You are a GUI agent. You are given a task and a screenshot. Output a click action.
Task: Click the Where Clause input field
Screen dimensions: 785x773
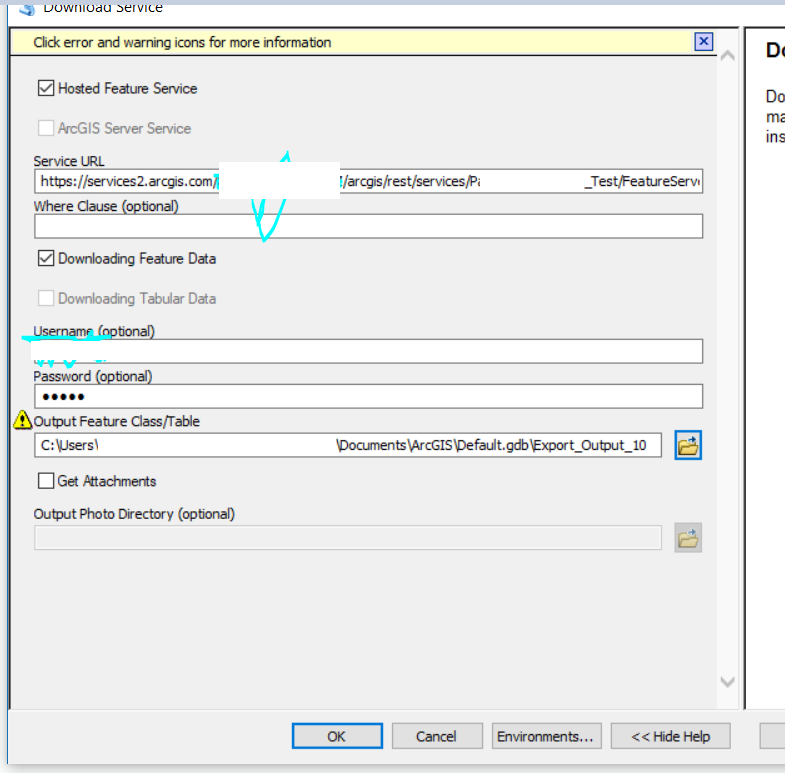(x=368, y=226)
